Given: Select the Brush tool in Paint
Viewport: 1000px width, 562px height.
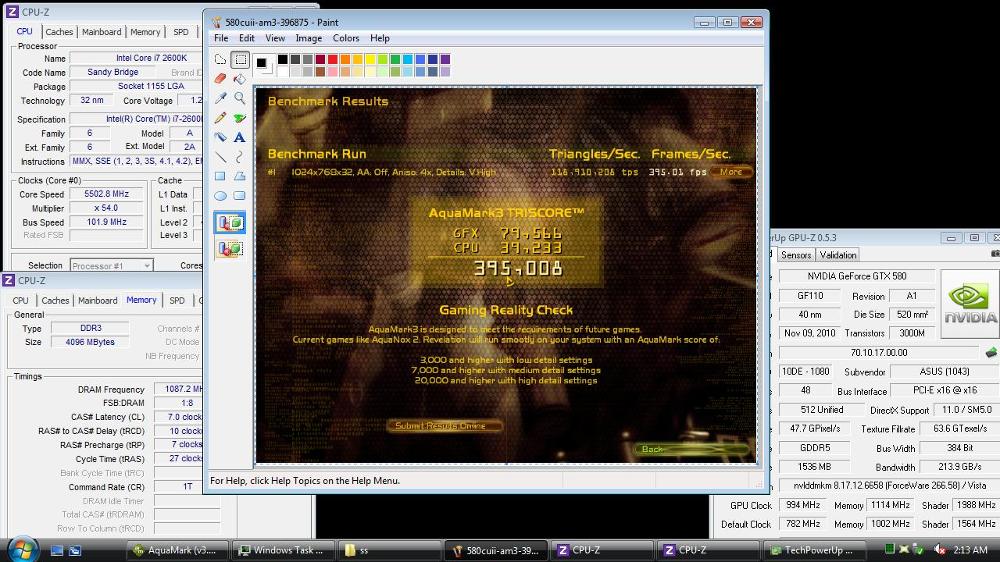Looking at the screenshot, I should pyautogui.click(x=240, y=118).
